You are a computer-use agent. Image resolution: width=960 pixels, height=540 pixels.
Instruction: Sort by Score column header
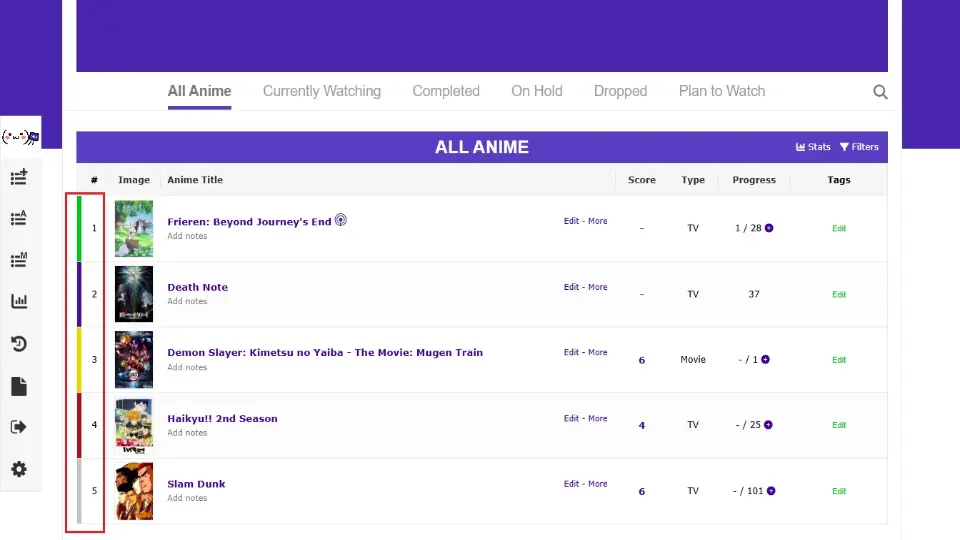click(642, 180)
